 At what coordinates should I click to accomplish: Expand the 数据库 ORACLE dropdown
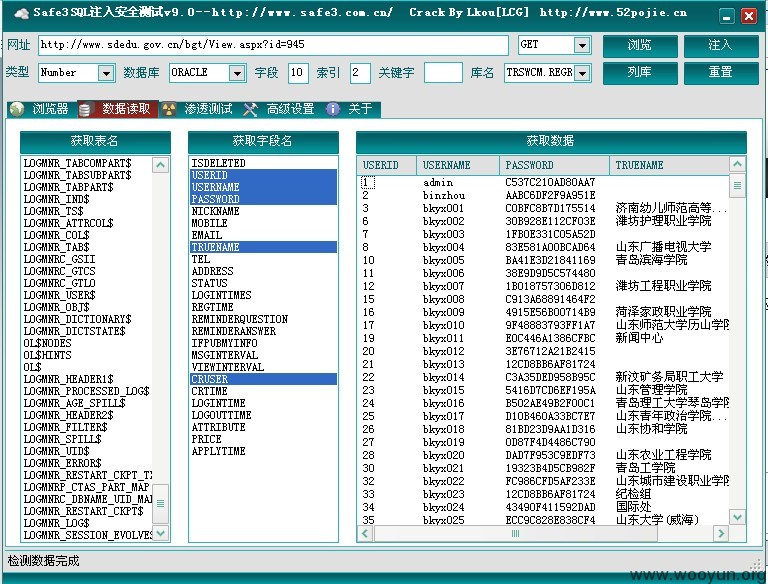click(237, 73)
